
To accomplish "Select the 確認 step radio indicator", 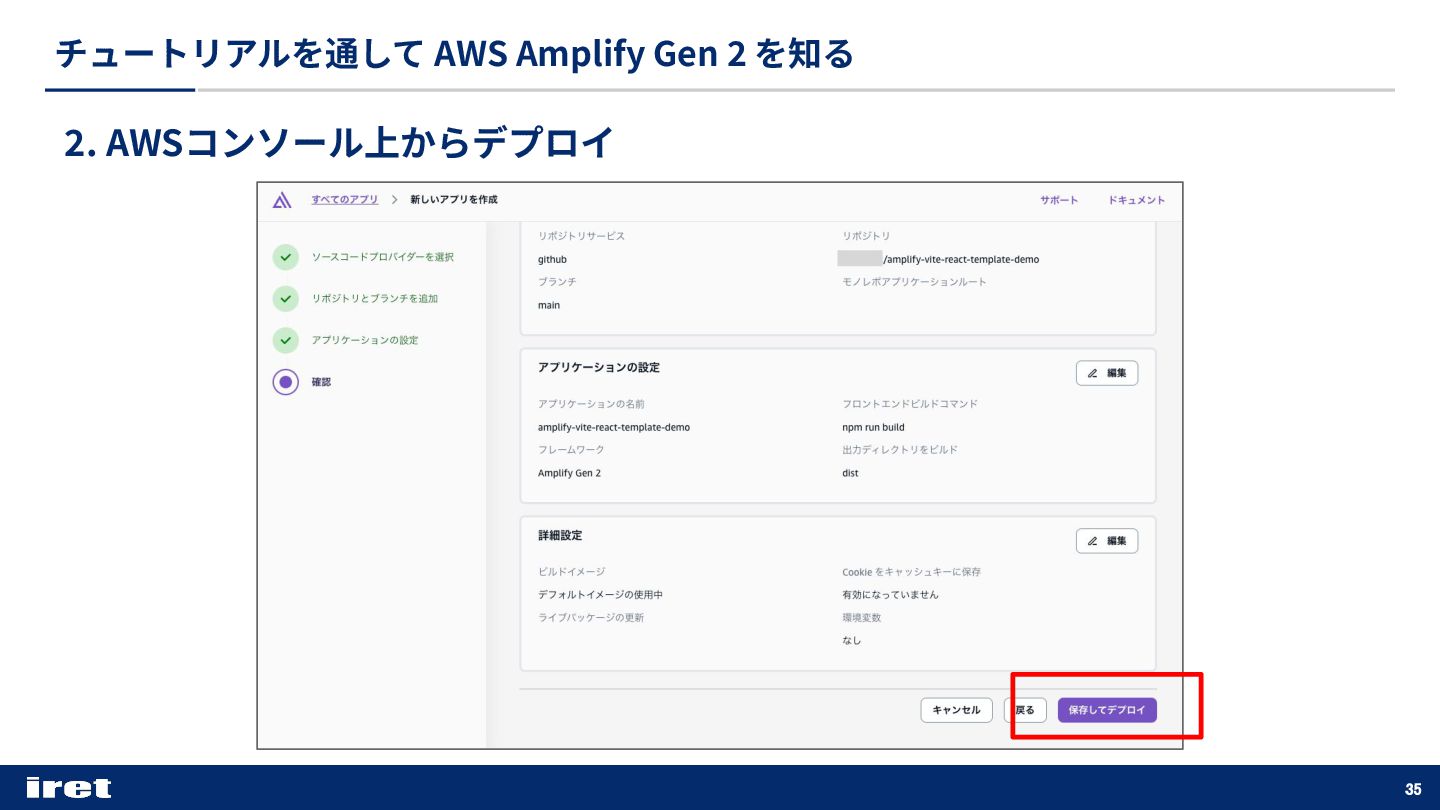I will pos(286,382).
